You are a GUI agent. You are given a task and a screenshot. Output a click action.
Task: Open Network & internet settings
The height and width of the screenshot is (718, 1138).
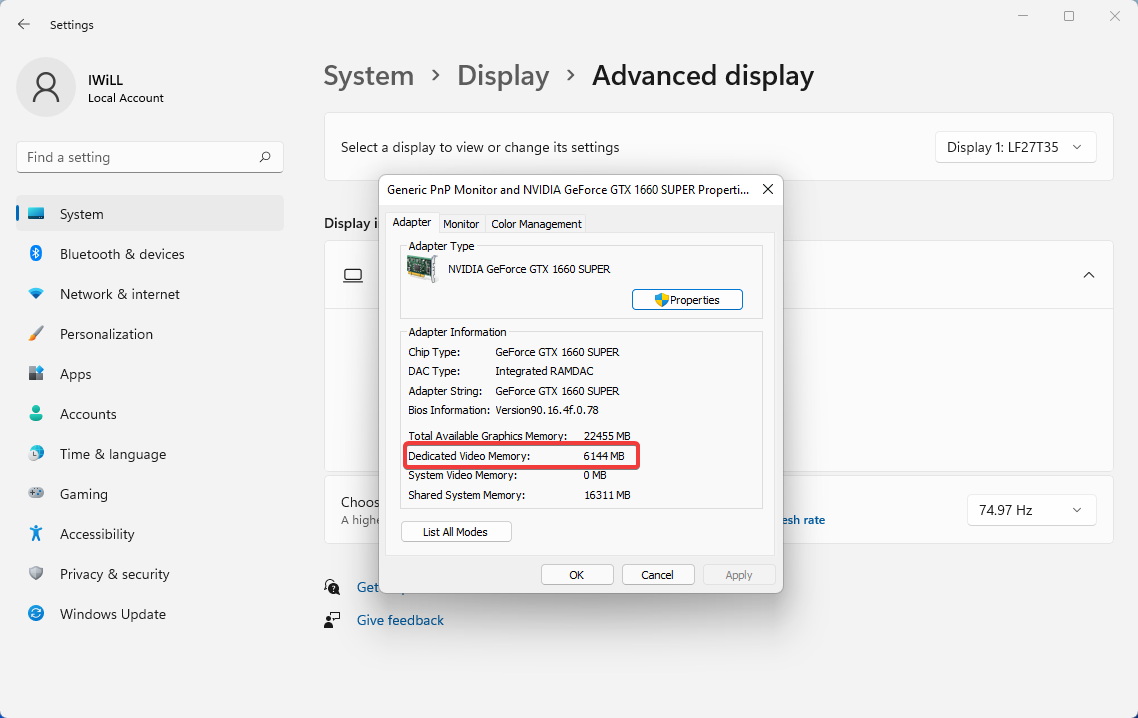click(x=117, y=294)
